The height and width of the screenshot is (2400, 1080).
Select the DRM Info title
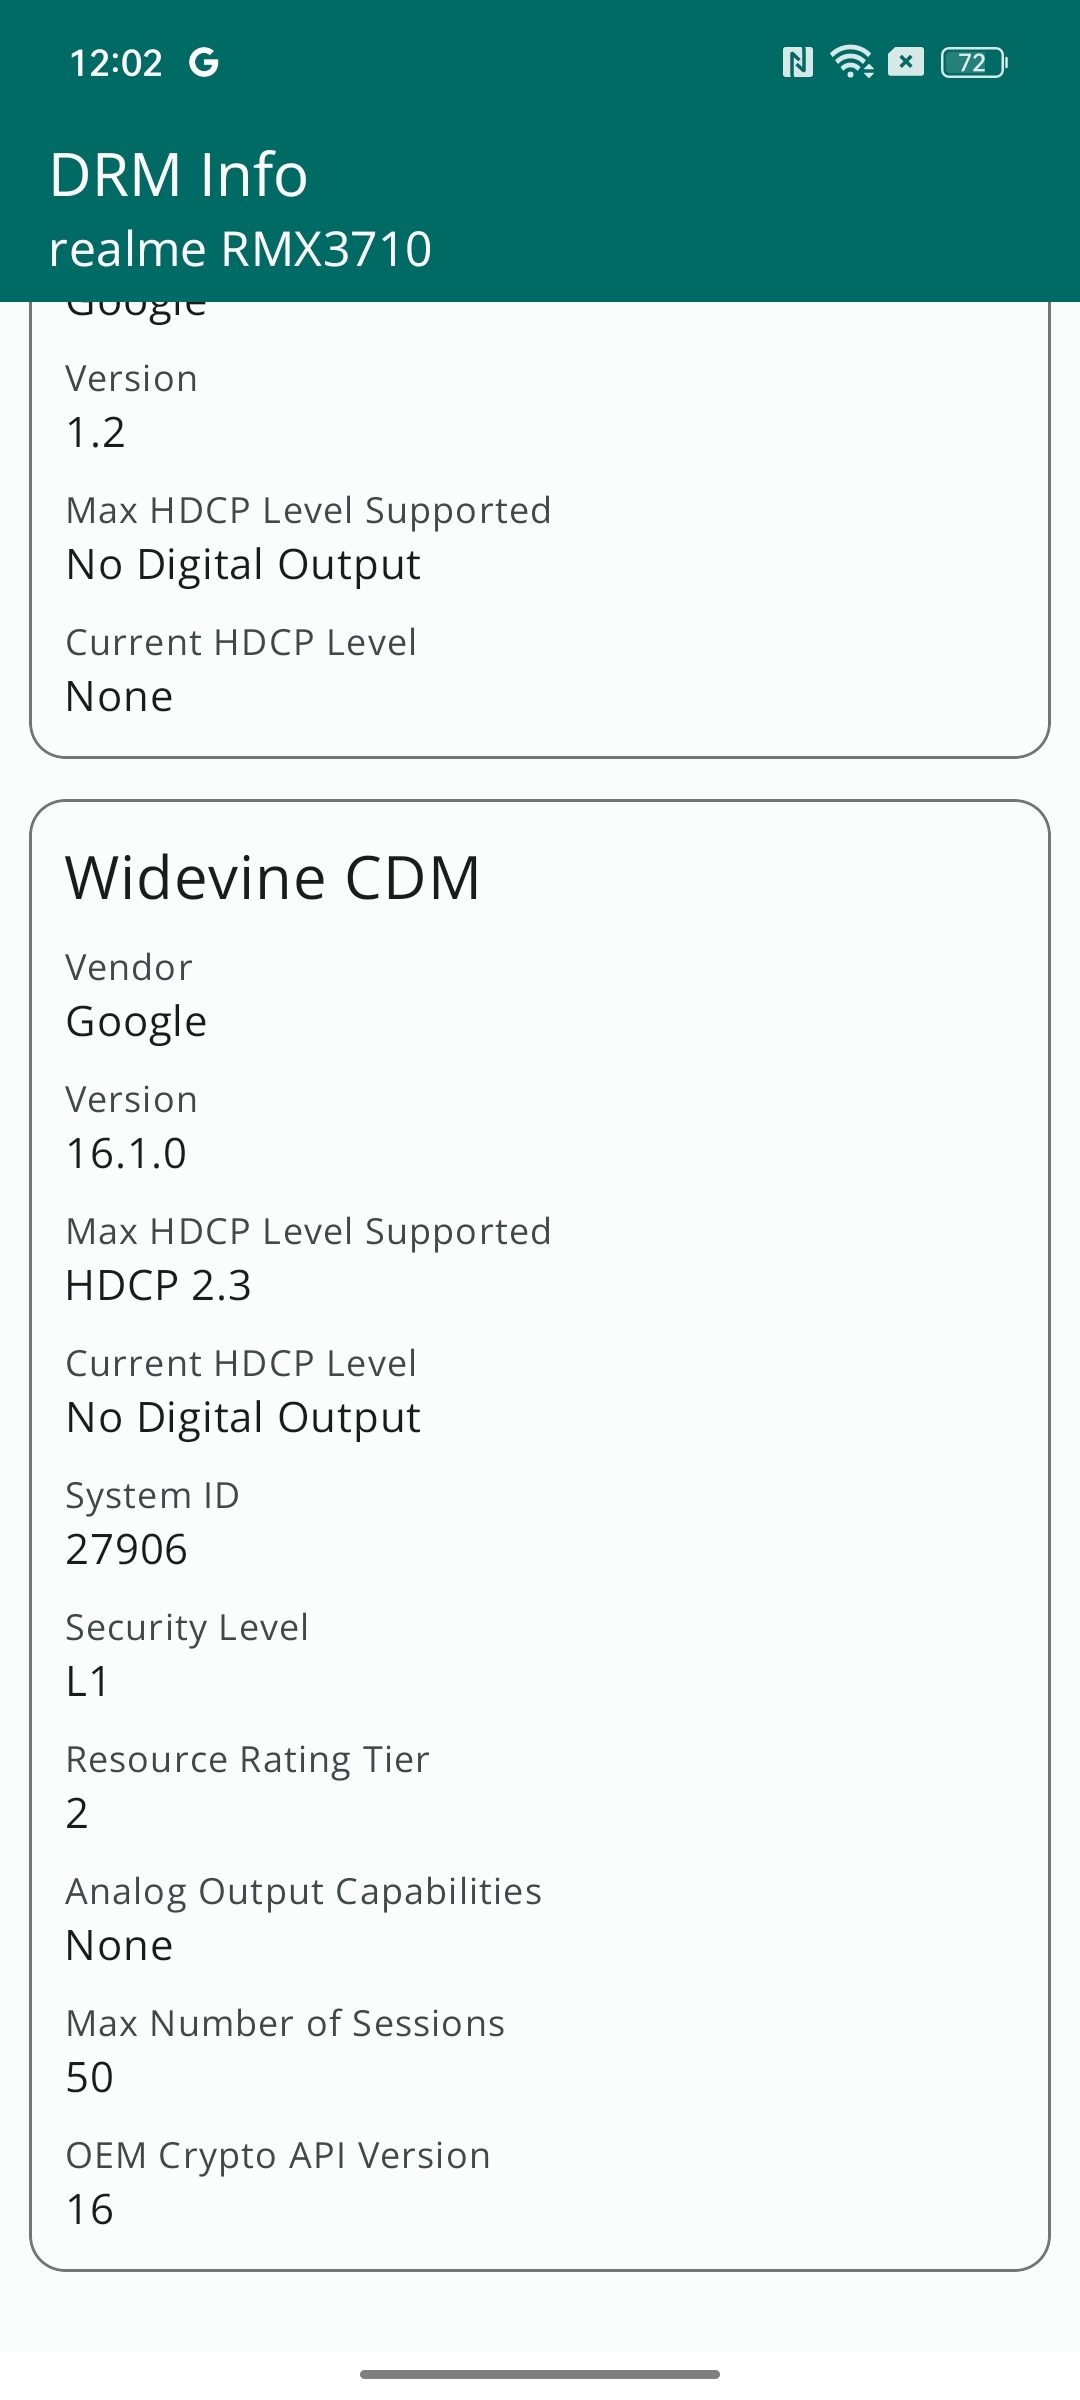coord(179,175)
